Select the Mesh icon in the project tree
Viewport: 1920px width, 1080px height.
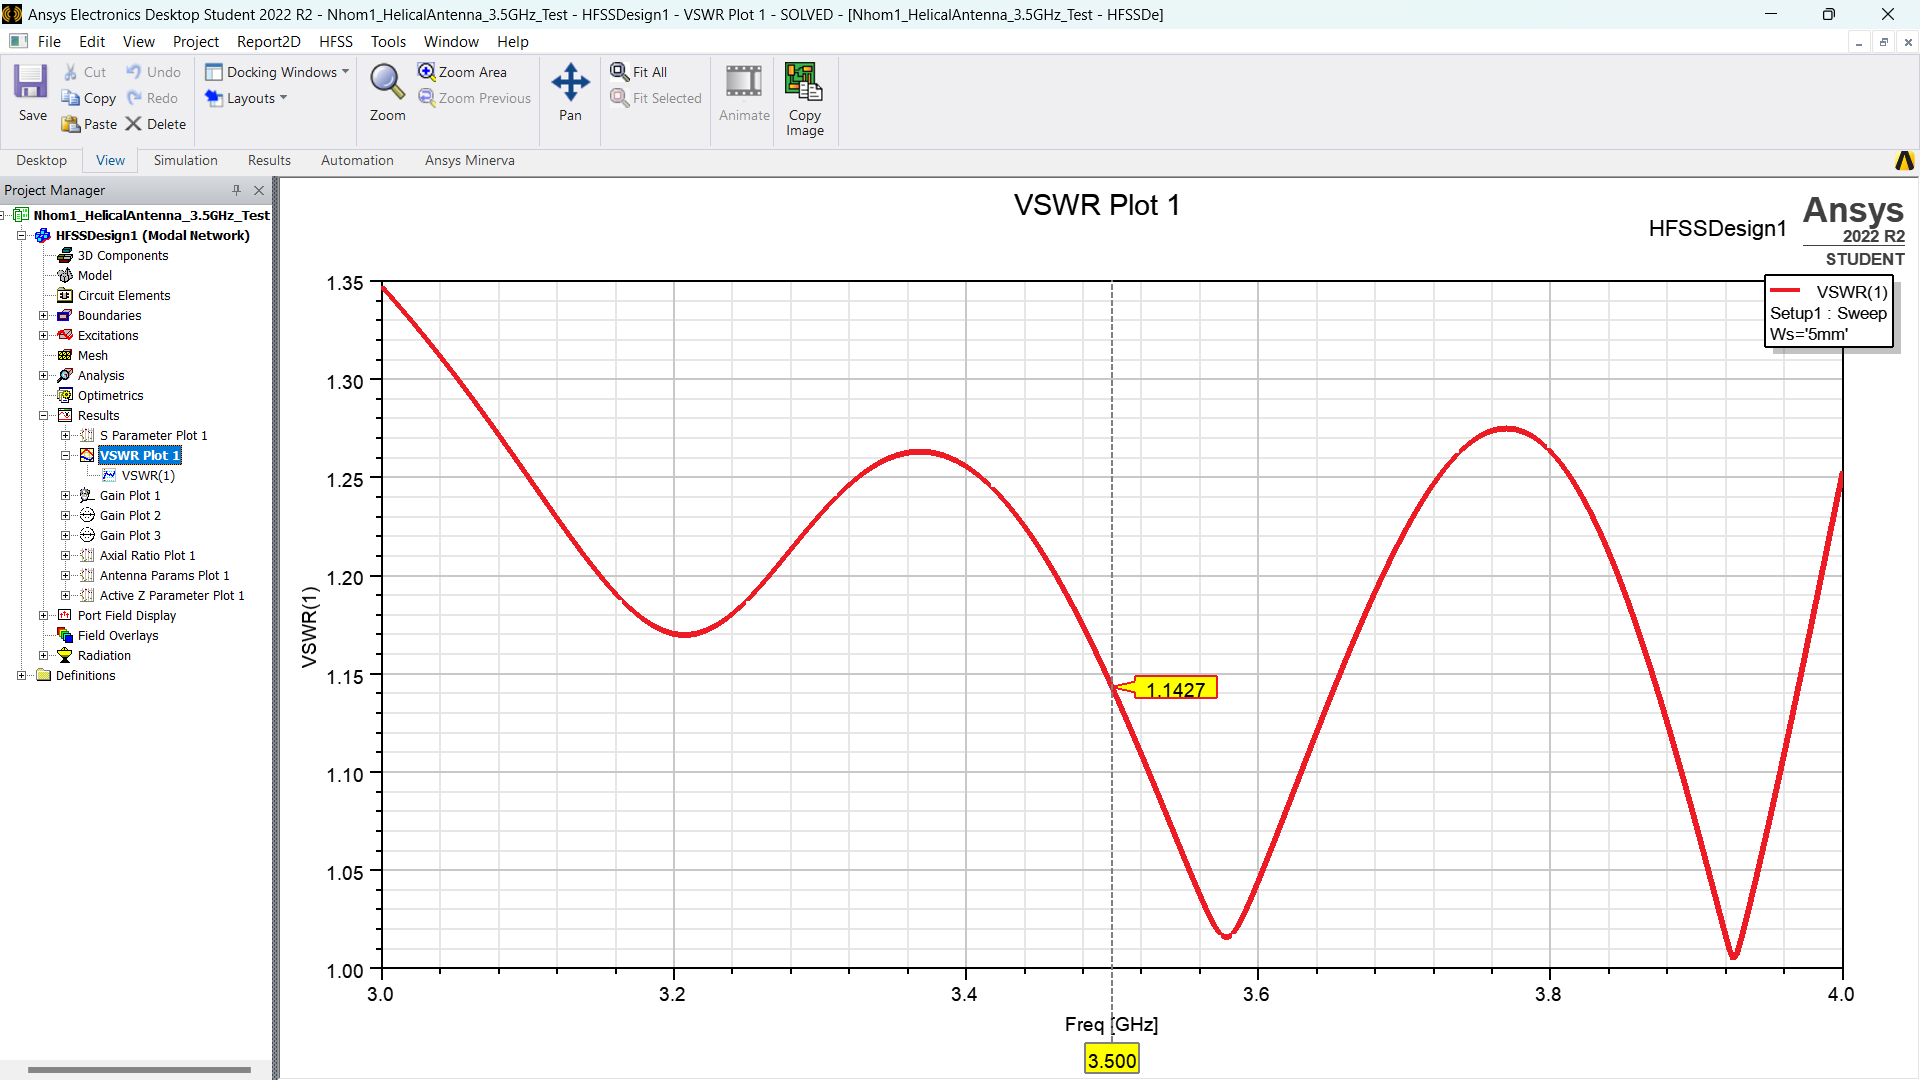[65, 355]
